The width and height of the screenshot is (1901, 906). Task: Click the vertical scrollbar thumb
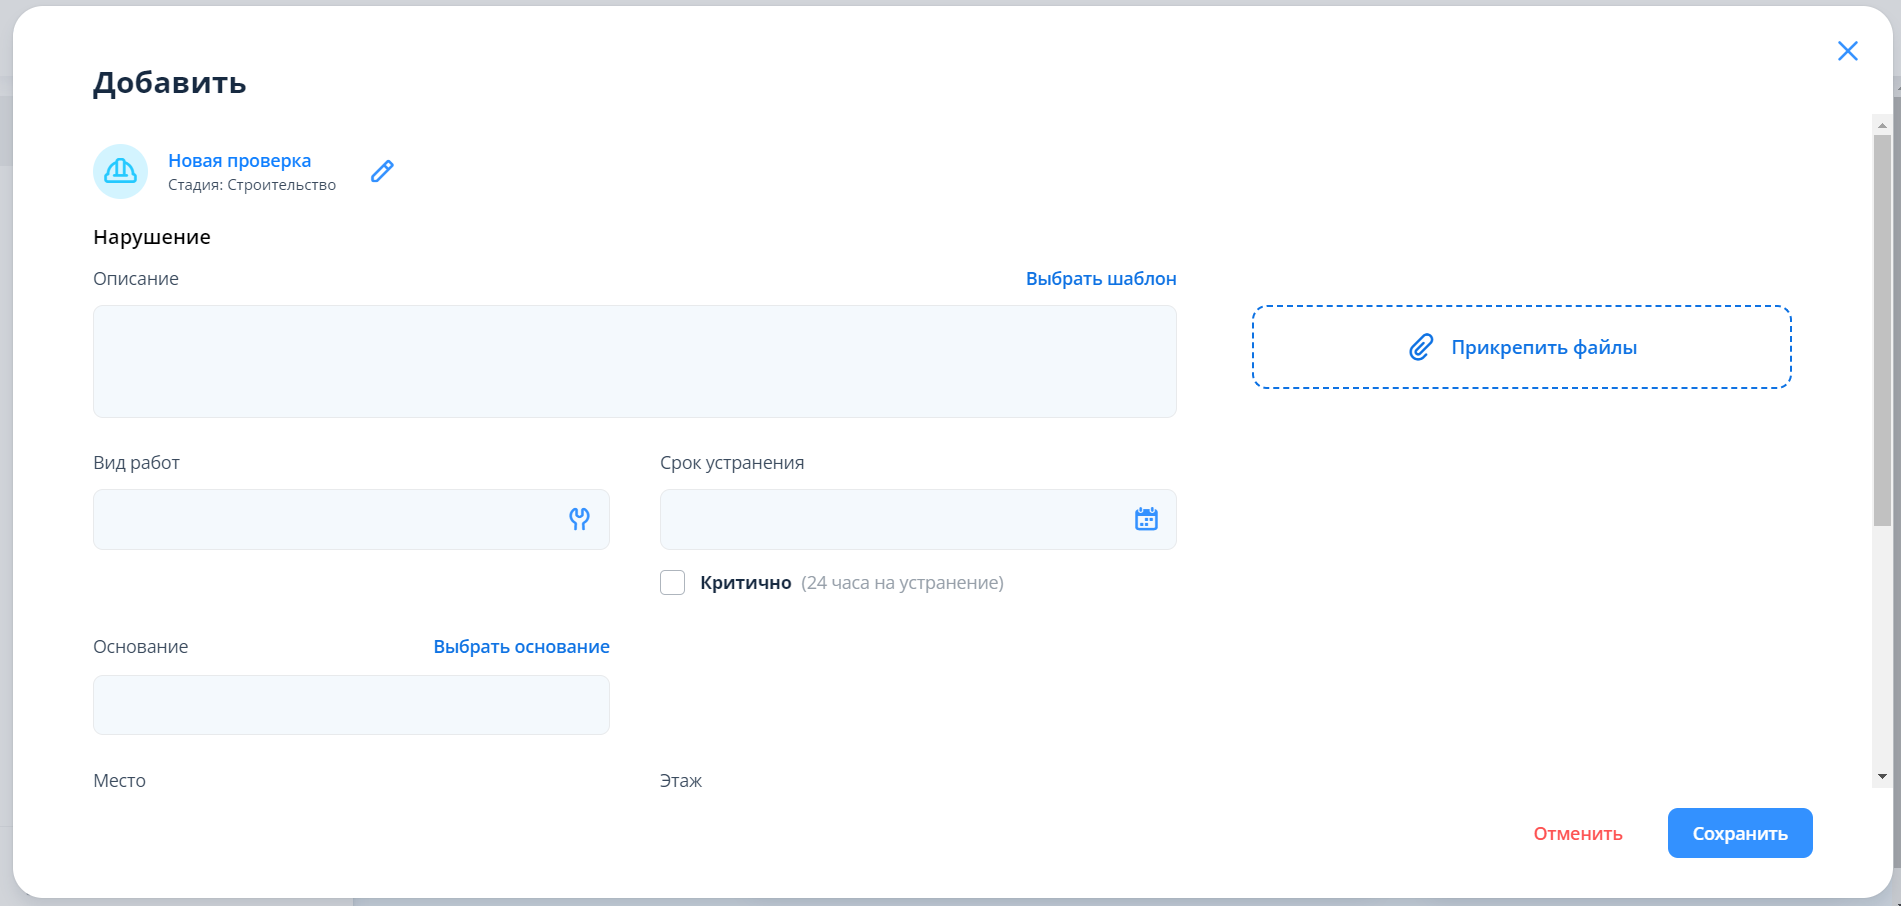click(x=1882, y=330)
